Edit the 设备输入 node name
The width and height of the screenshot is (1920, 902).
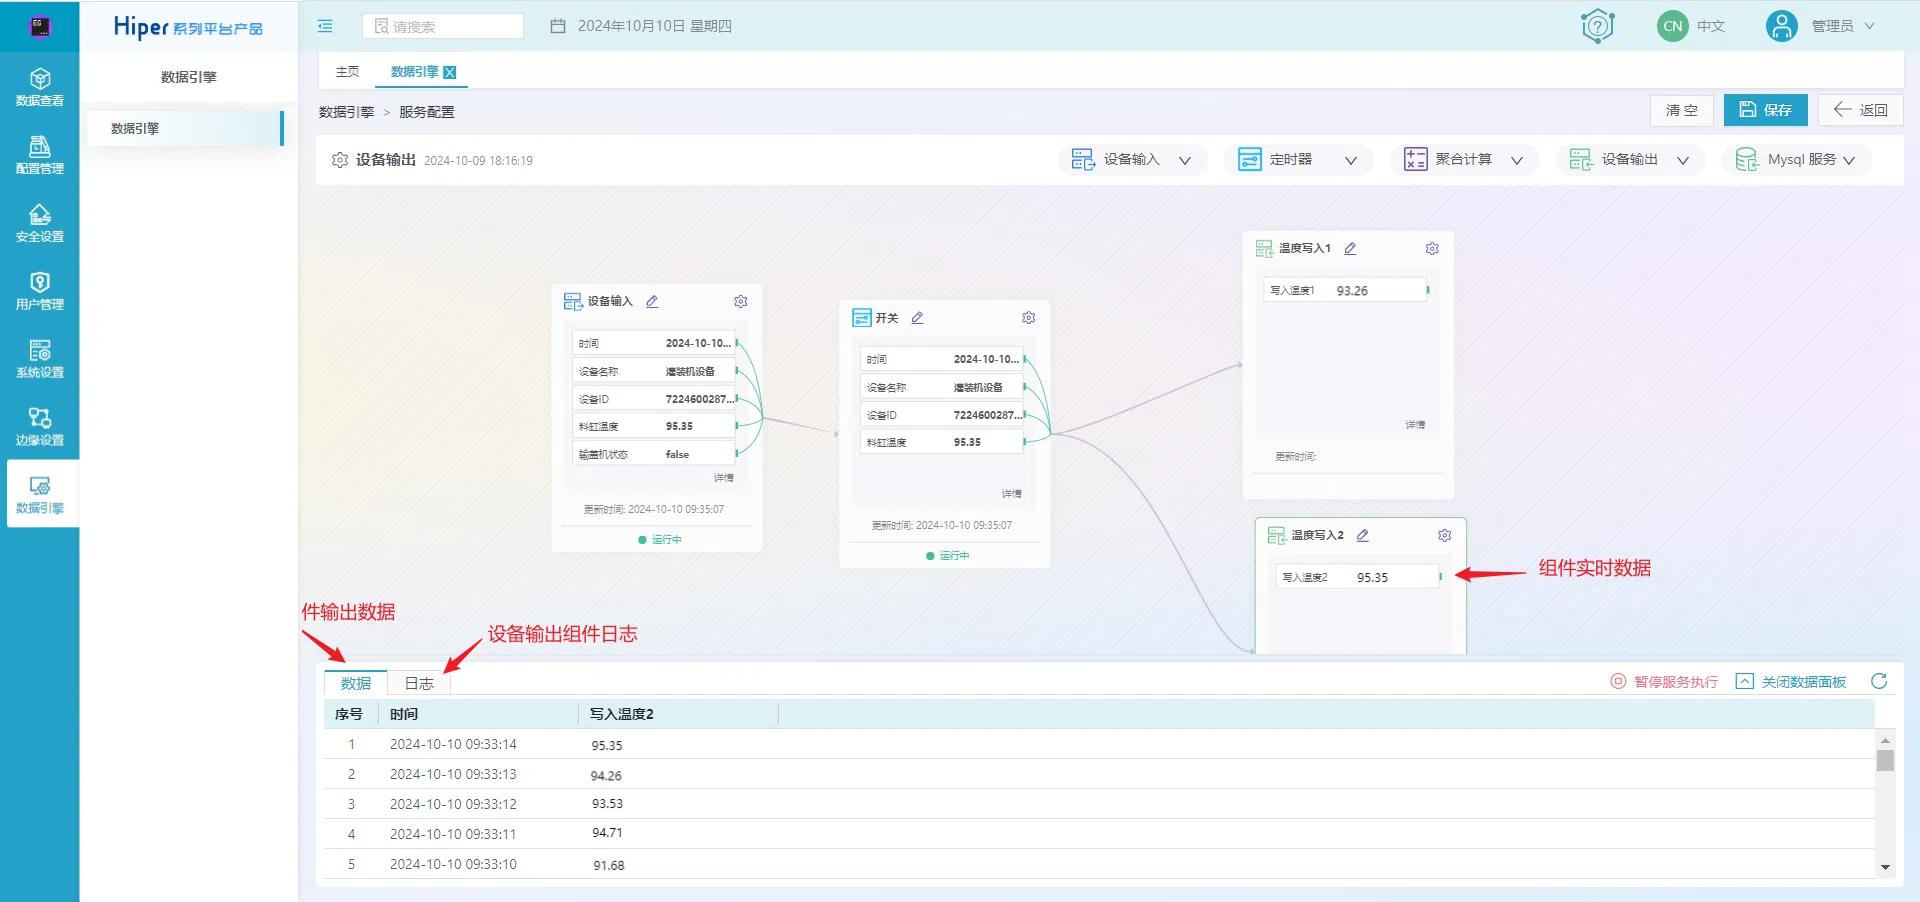(652, 301)
